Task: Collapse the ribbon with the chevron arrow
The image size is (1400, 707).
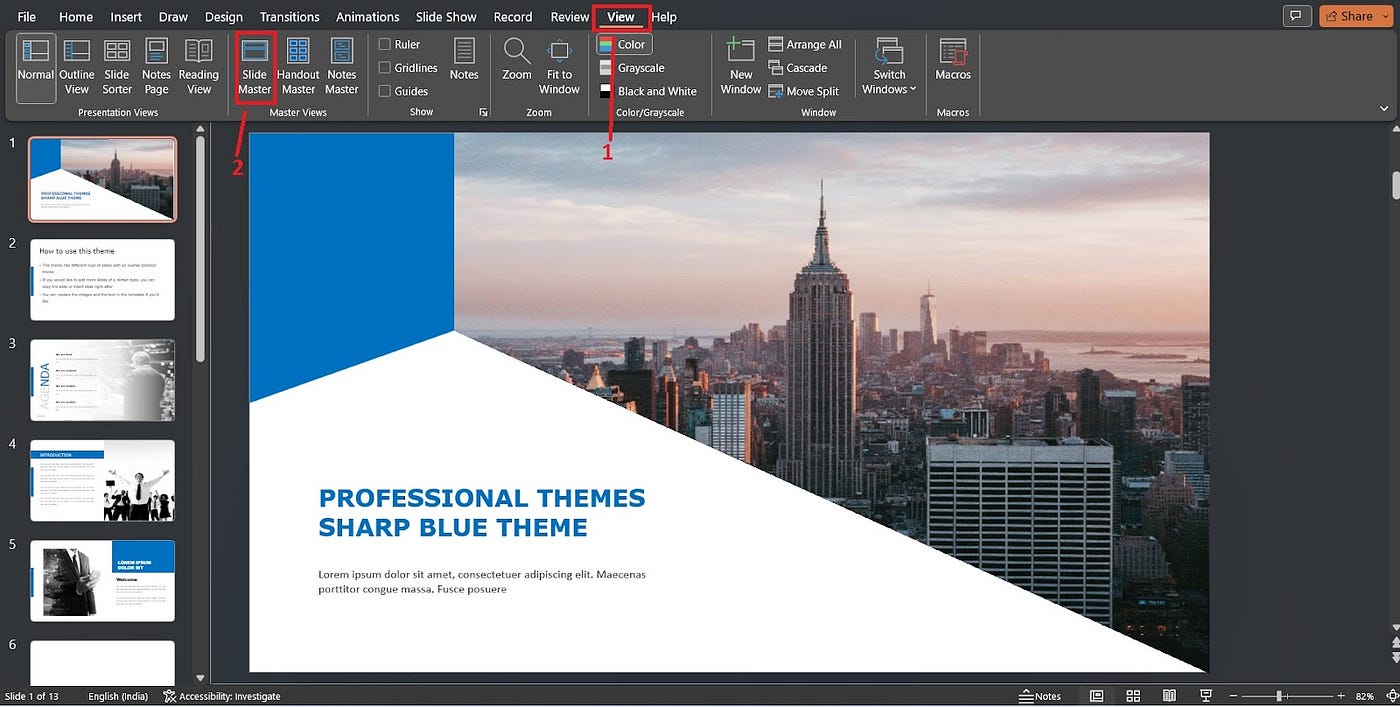Action: coord(1384,108)
